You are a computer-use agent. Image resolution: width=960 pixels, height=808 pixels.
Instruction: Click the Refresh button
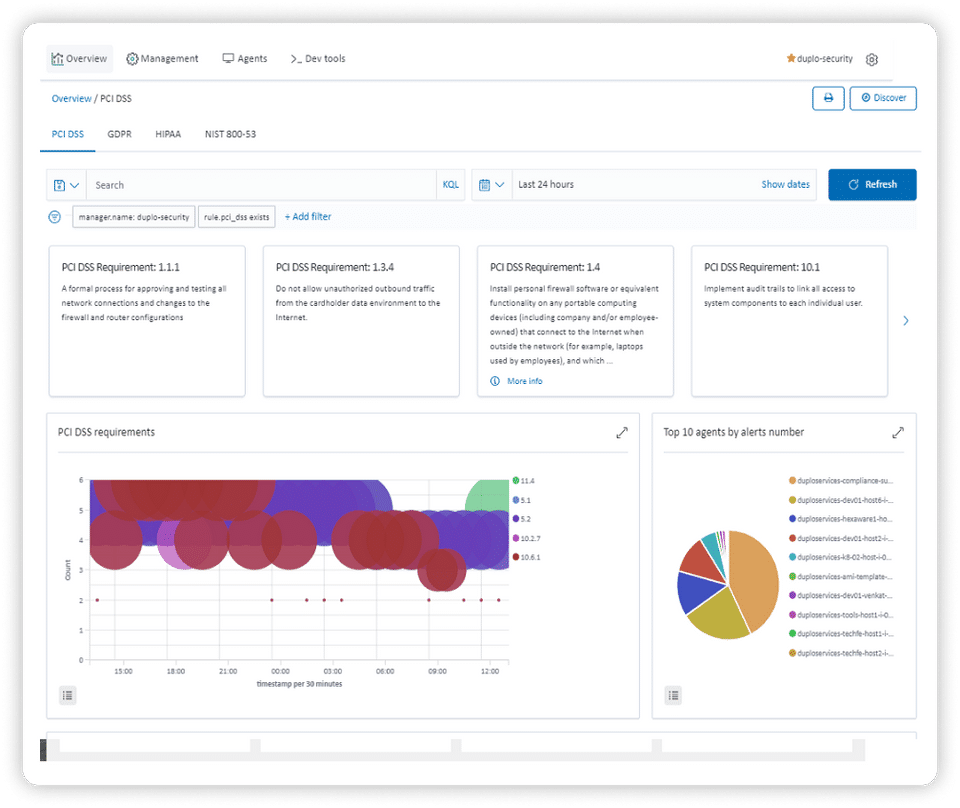[872, 184]
